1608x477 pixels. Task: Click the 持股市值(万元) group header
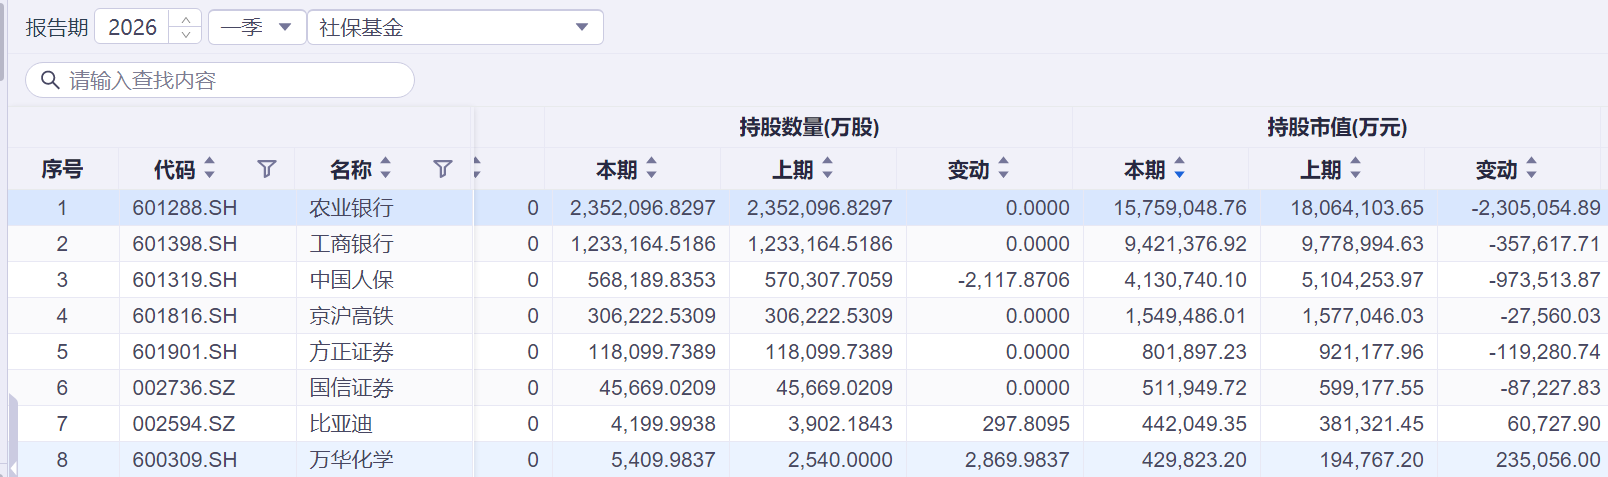point(1337,127)
